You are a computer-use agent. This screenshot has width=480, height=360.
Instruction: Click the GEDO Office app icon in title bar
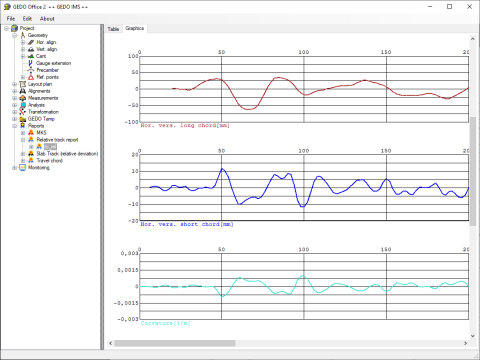(7, 7)
